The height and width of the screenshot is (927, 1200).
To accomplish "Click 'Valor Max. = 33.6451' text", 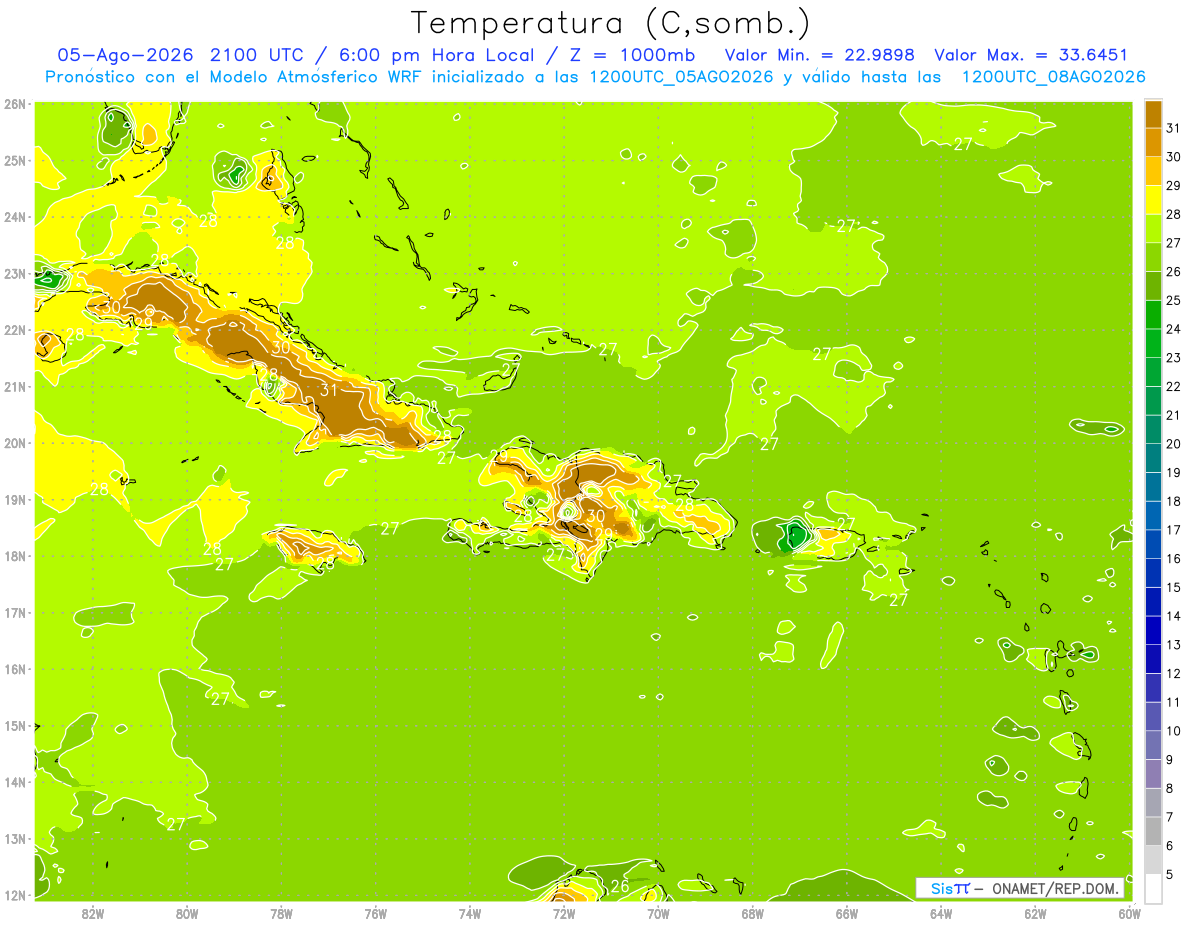I will pyautogui.click(x=1031, y=55).
